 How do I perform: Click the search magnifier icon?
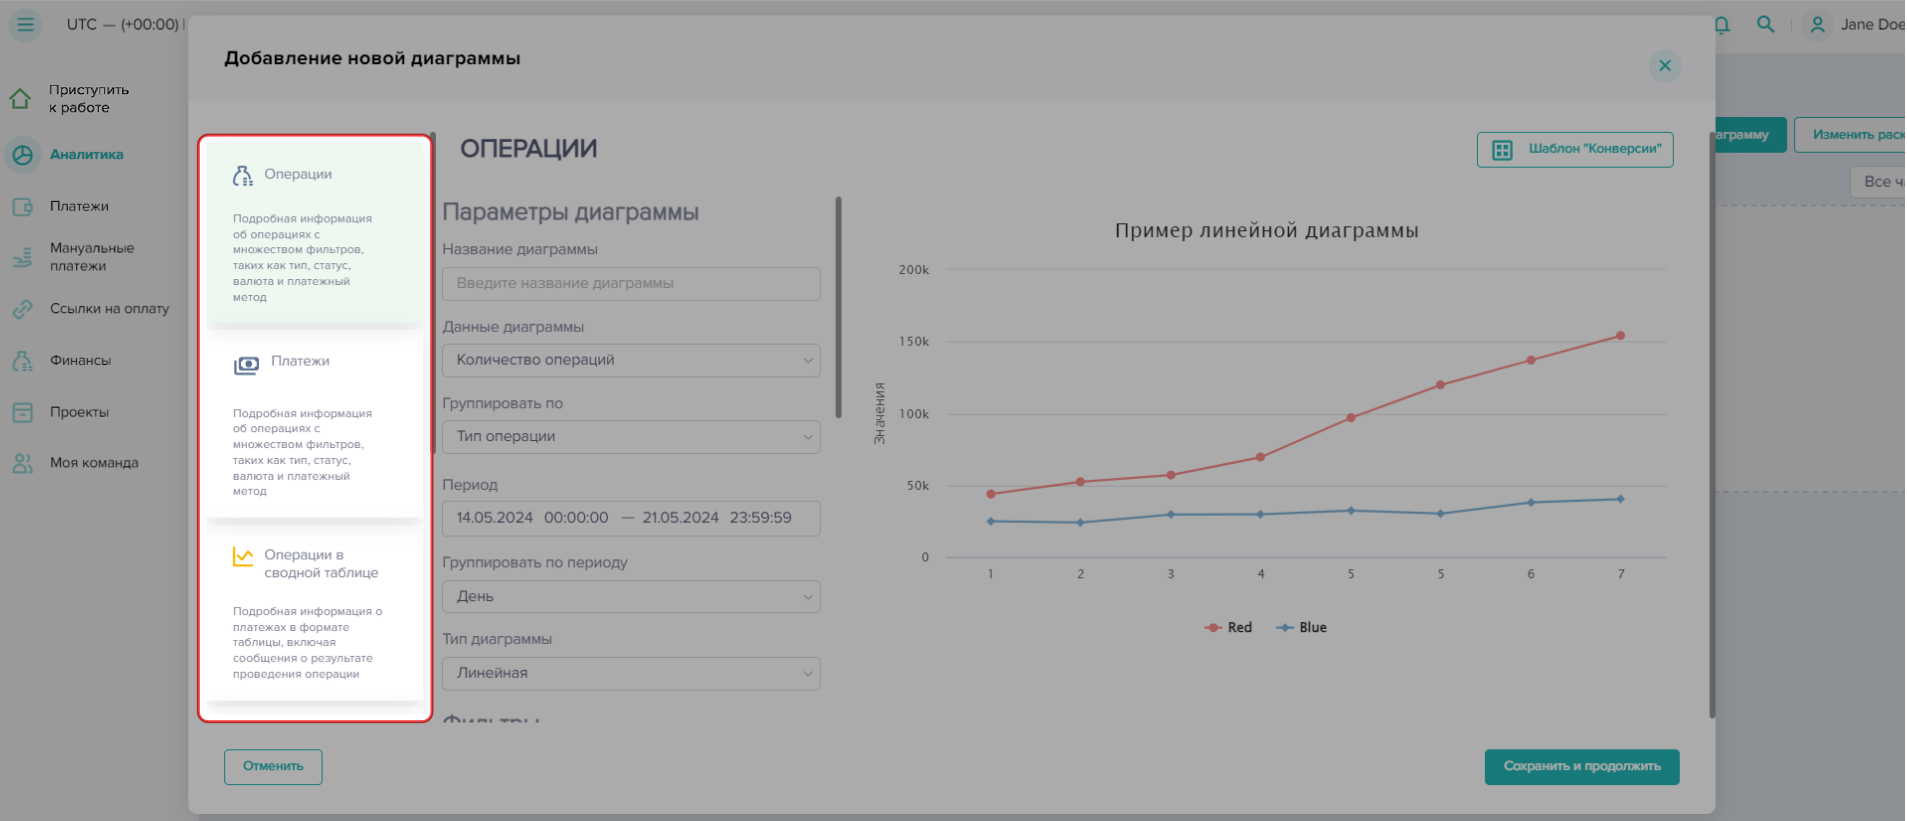[1765, 24]
